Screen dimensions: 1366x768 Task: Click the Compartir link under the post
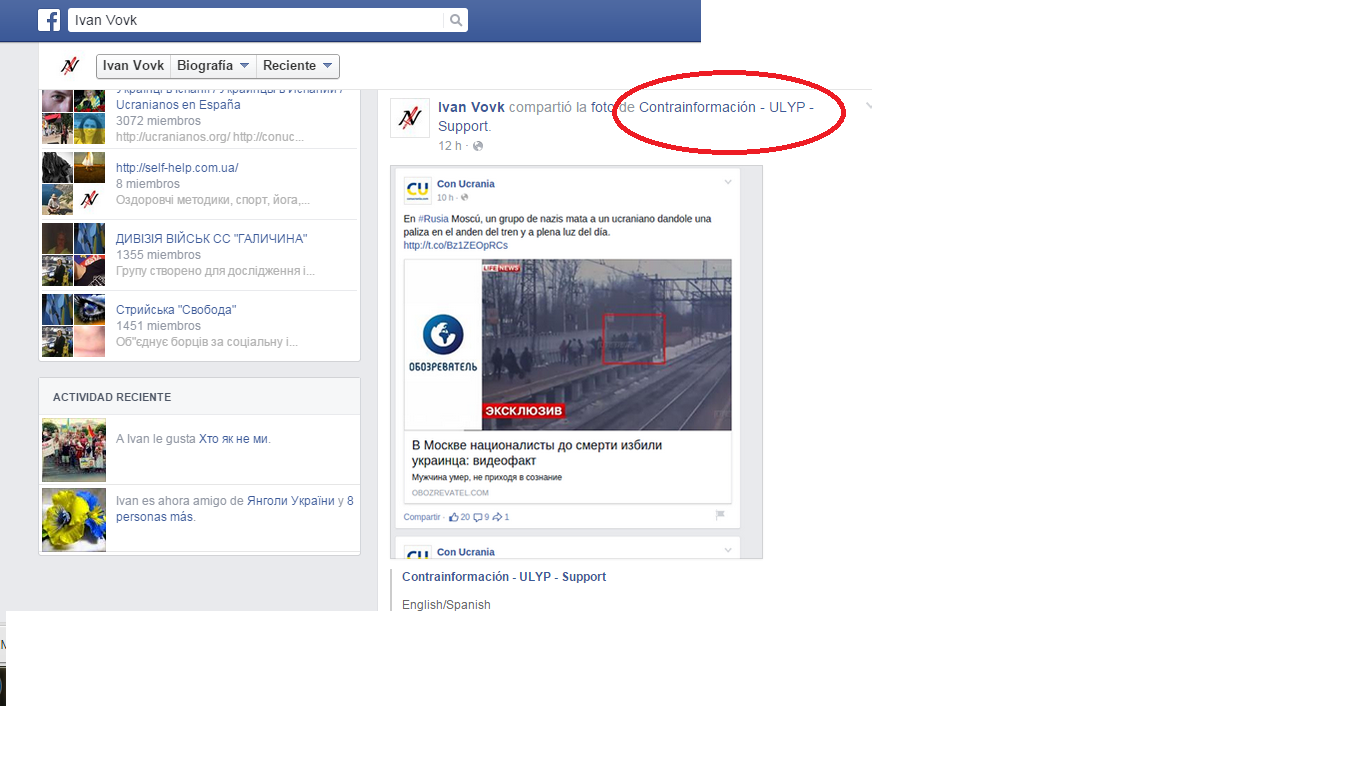point(421,517)
